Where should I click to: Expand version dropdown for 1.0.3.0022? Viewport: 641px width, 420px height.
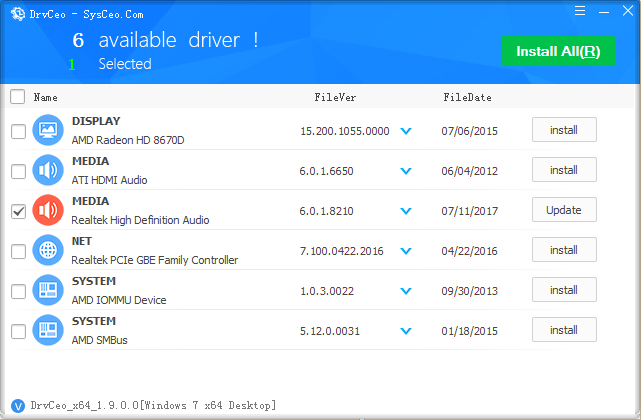click(406, 291)
